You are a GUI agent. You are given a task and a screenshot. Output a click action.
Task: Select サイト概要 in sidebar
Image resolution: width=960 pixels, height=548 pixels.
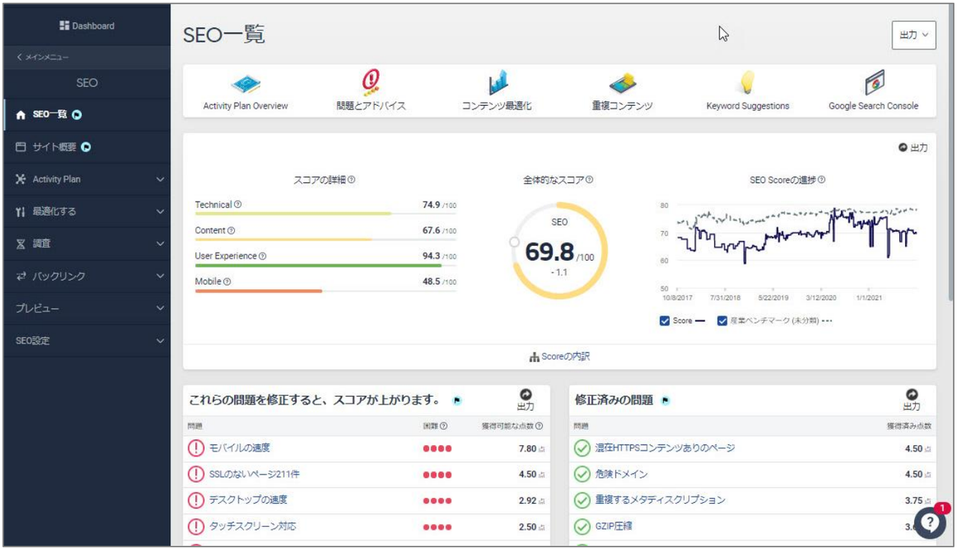(87, 147)
